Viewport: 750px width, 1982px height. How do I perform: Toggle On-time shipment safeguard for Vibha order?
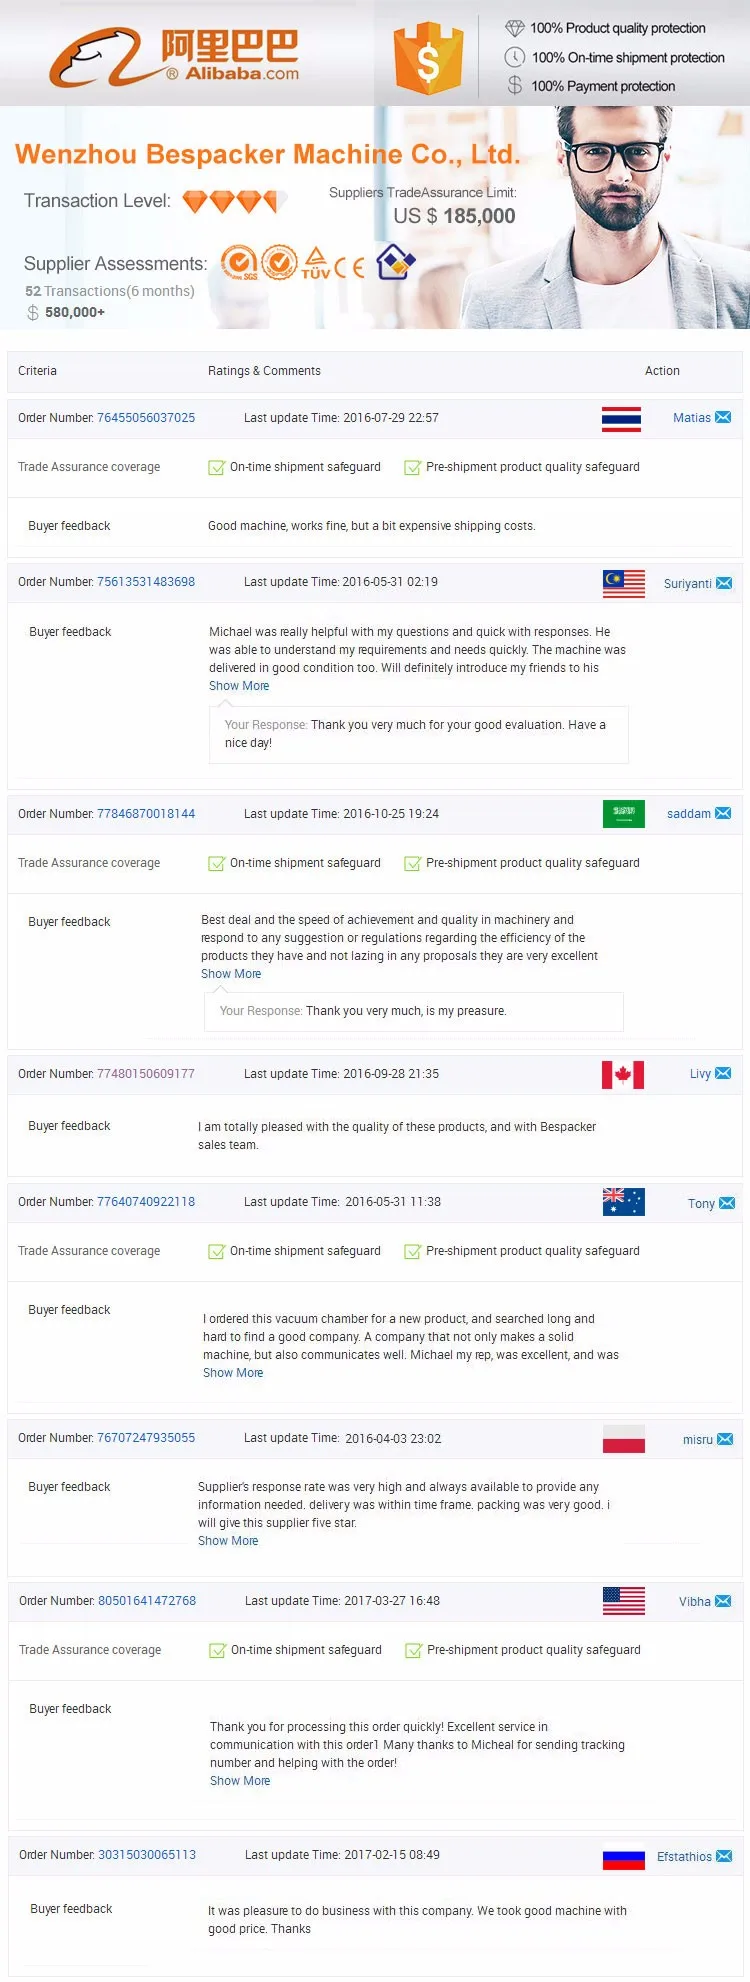point(217,1650)
